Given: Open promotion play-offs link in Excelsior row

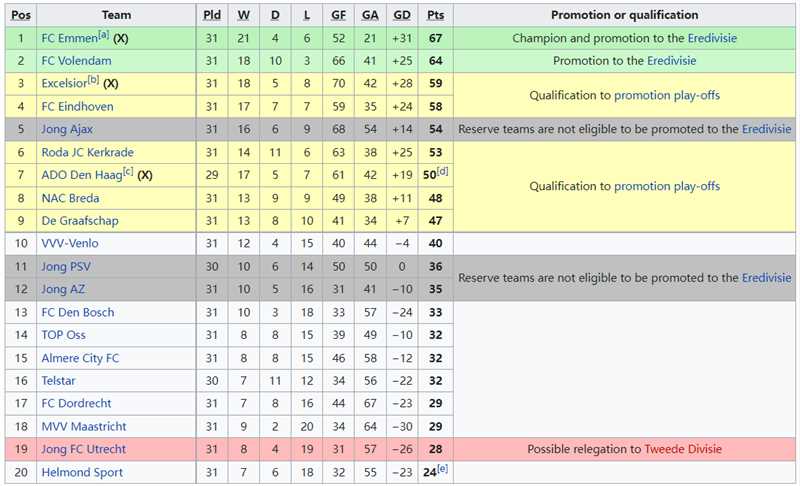Looking at the screenshot, I should 667,96.
